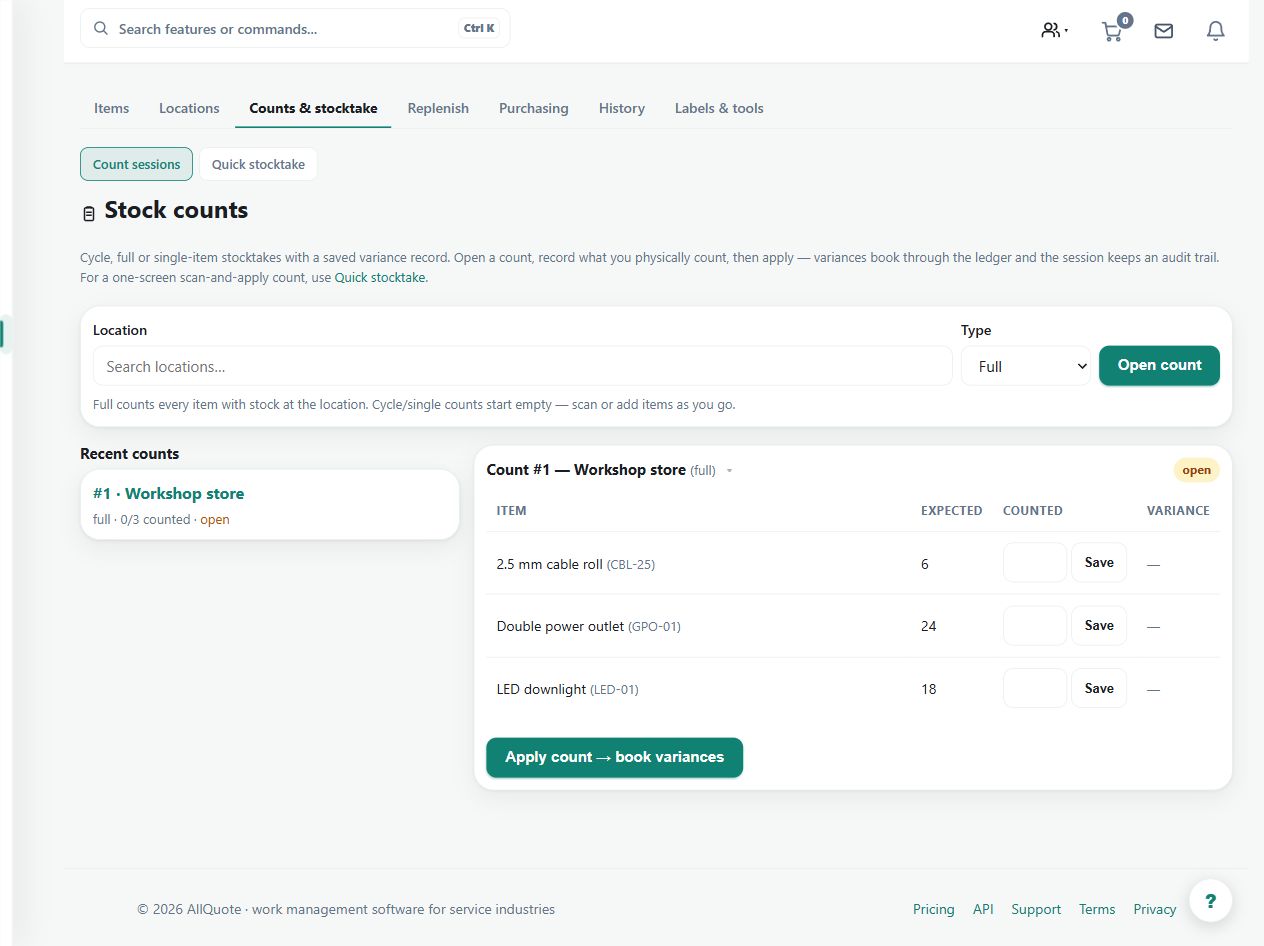Save the Double power outlet count
This screenshot has height=946, width=1264.
tap(1099, 625)
